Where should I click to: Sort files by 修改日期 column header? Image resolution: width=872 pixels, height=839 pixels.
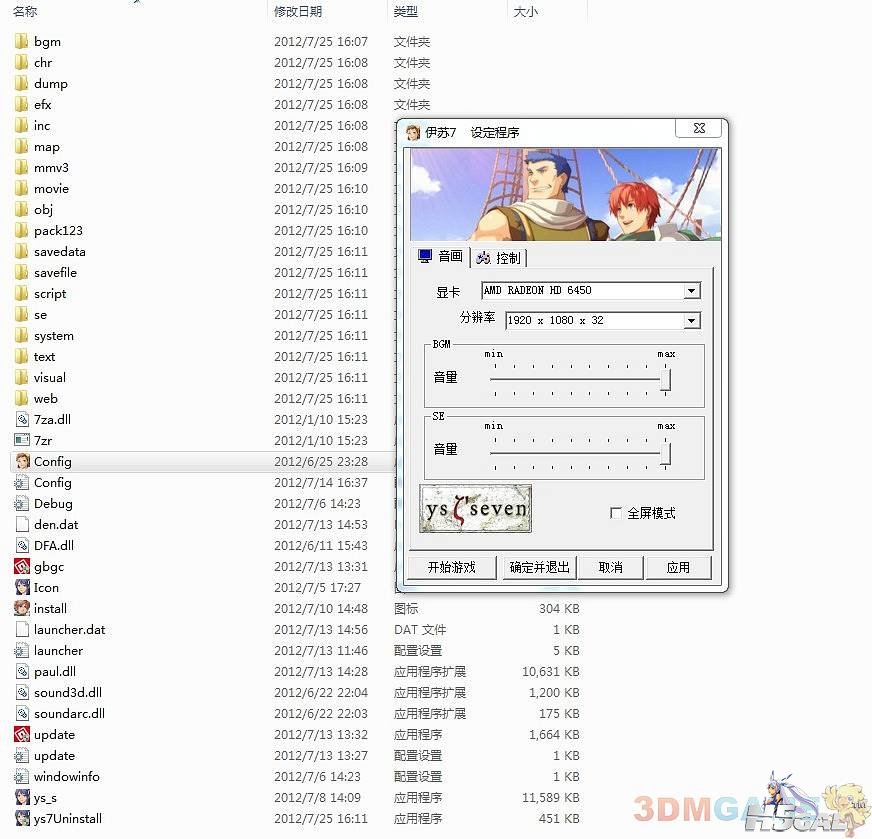pos(298,11)
